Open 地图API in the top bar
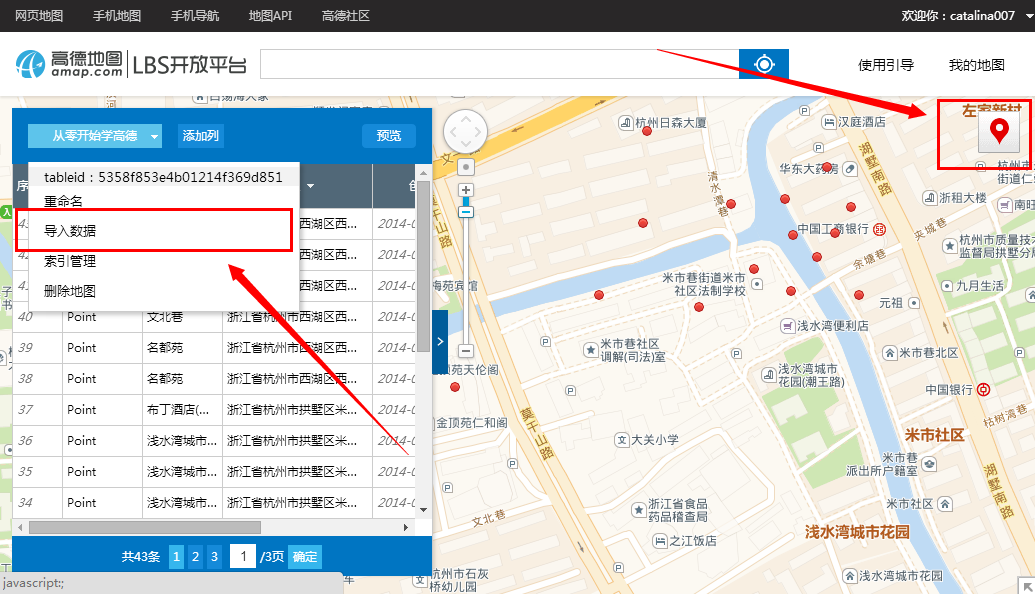Image resolution: width=1035 pixels, height=594 pixels. (270, 16)
